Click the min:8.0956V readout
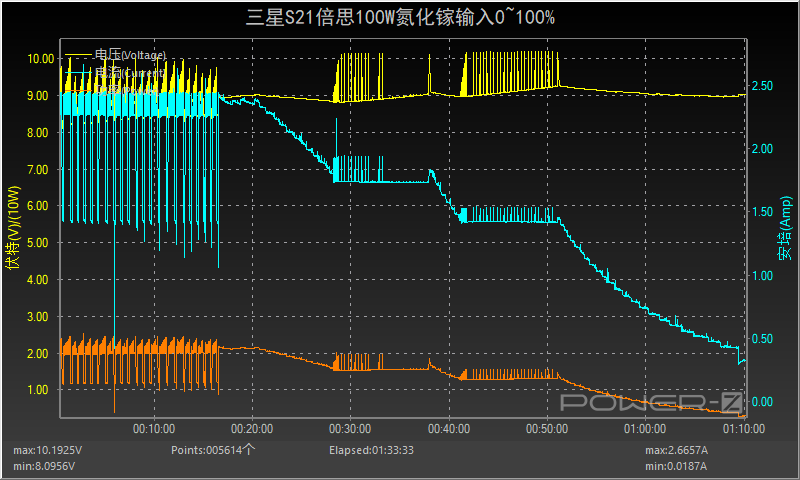 coord(44,466)
